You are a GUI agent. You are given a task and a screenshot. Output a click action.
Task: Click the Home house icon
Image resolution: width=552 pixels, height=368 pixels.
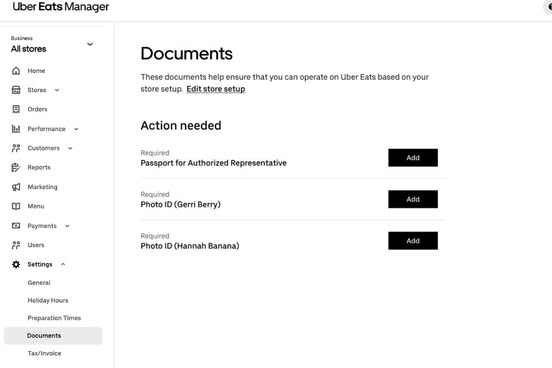click(x=16, y=71)
